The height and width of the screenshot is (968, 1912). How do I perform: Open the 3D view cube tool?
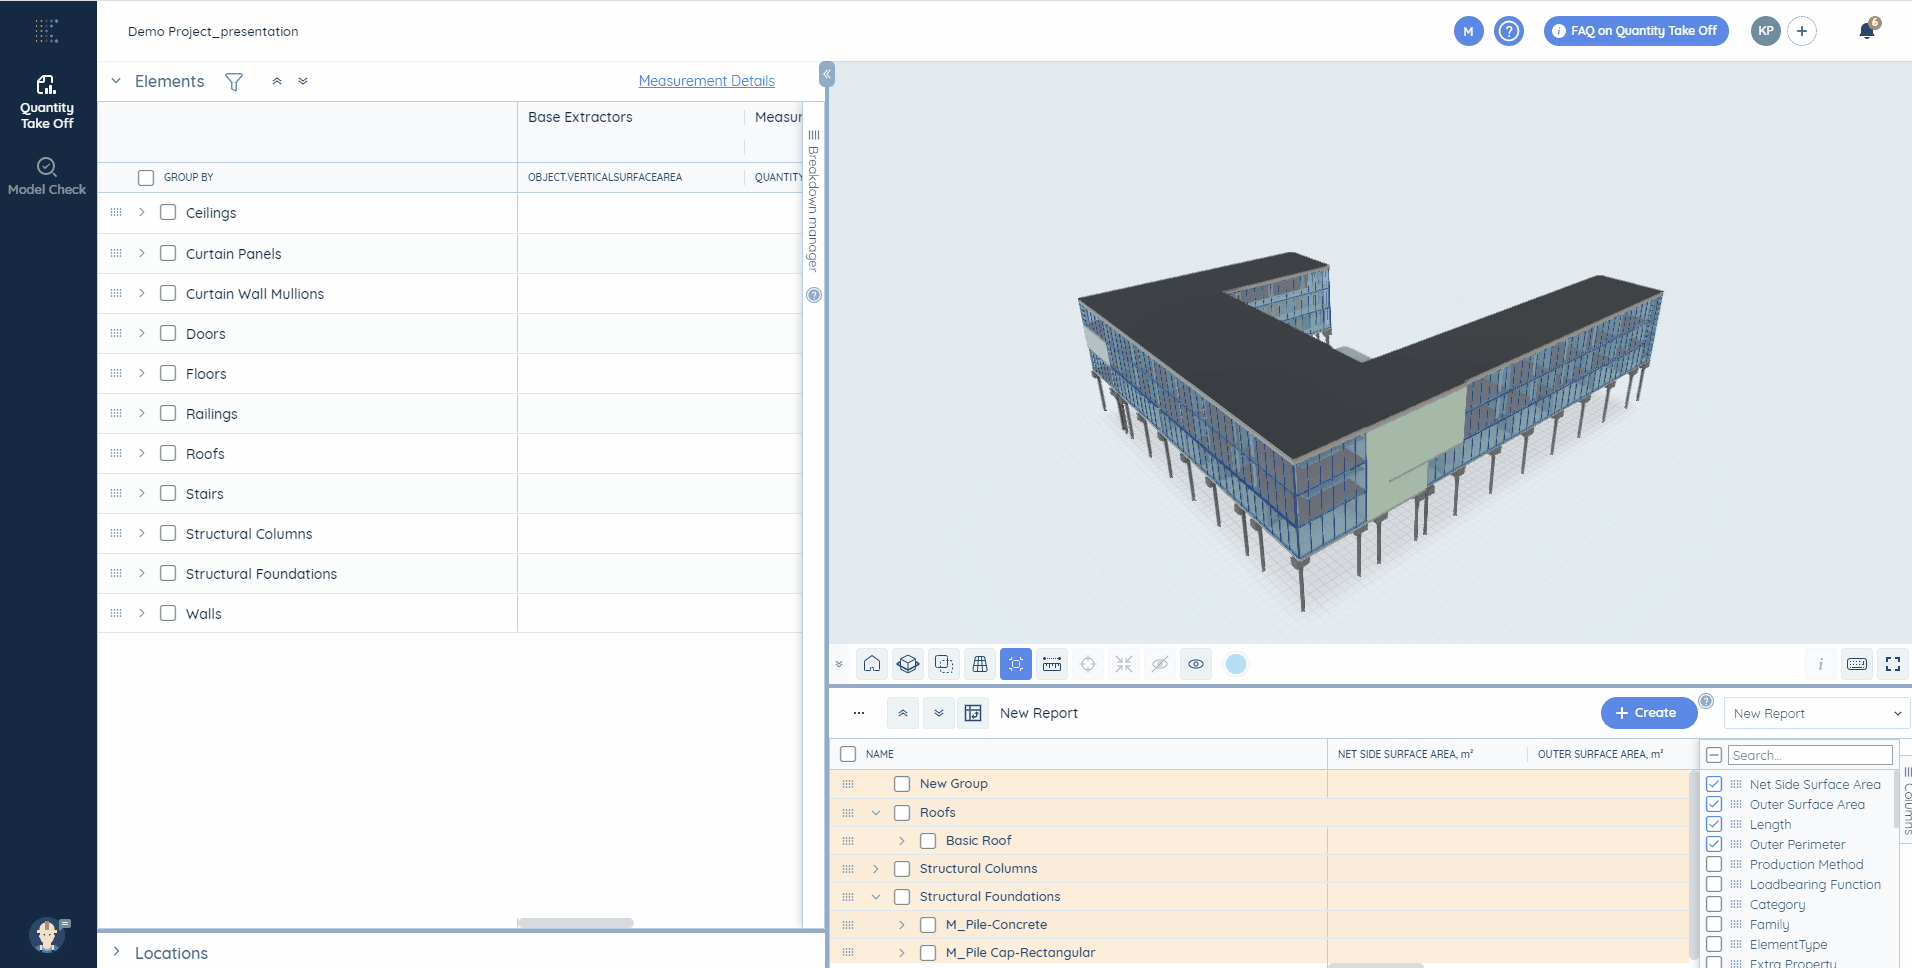pyautogui.click(x=908, y=664)
